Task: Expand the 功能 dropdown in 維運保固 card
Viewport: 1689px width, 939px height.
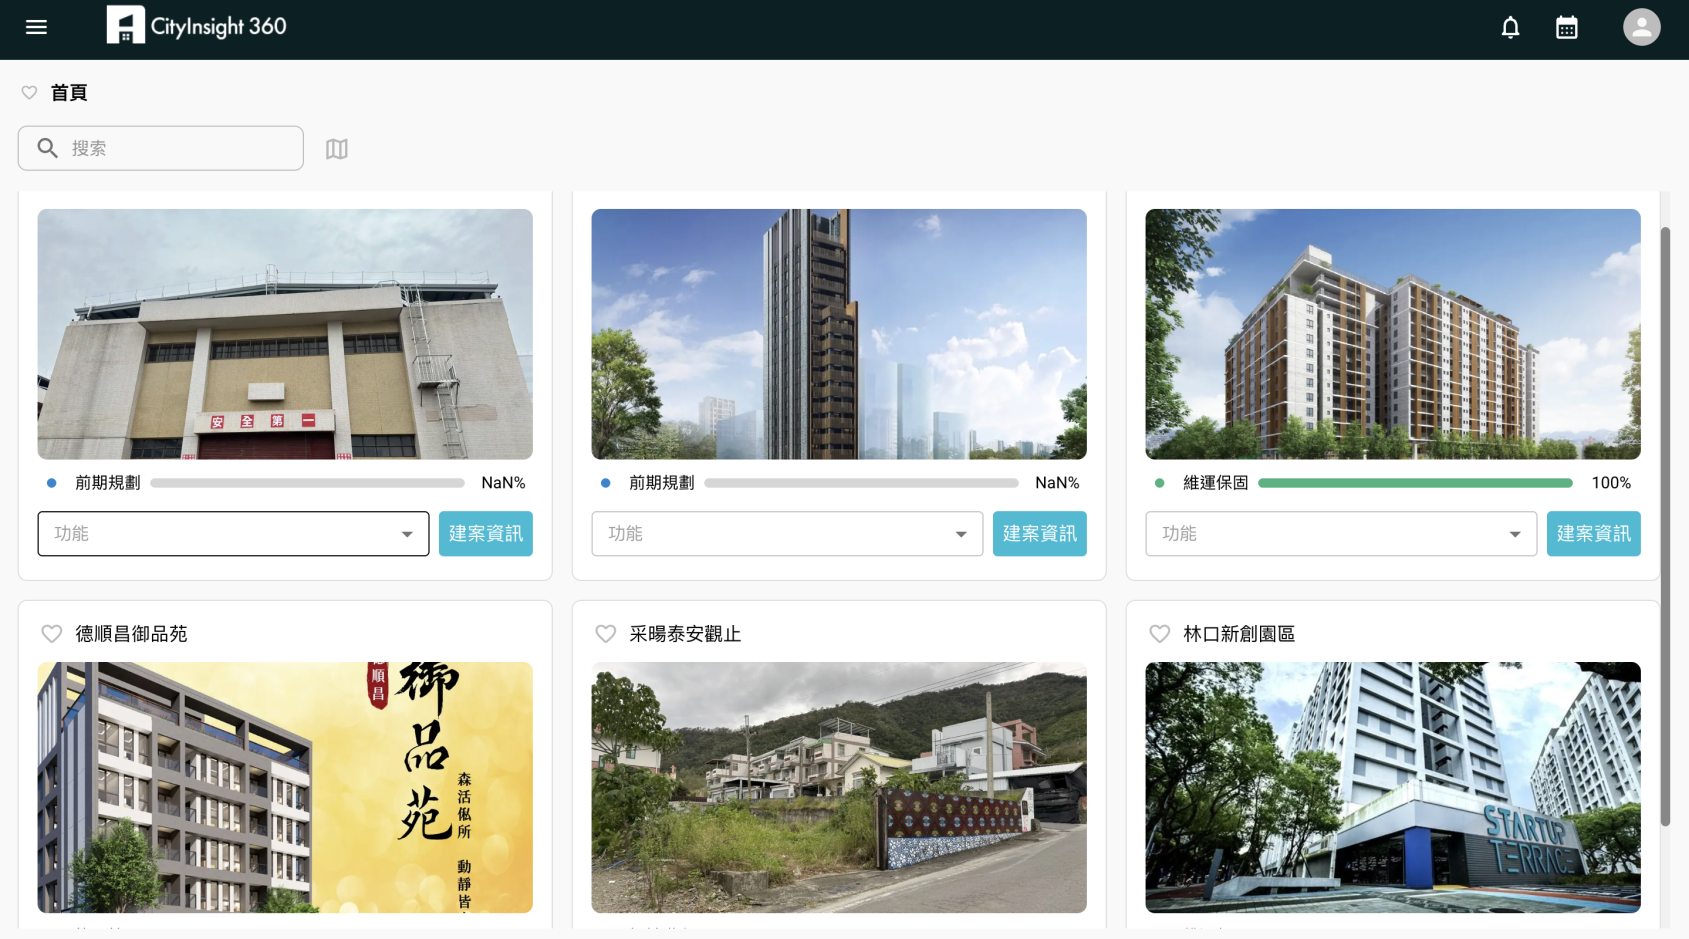Action: [x=1340, y=534]
